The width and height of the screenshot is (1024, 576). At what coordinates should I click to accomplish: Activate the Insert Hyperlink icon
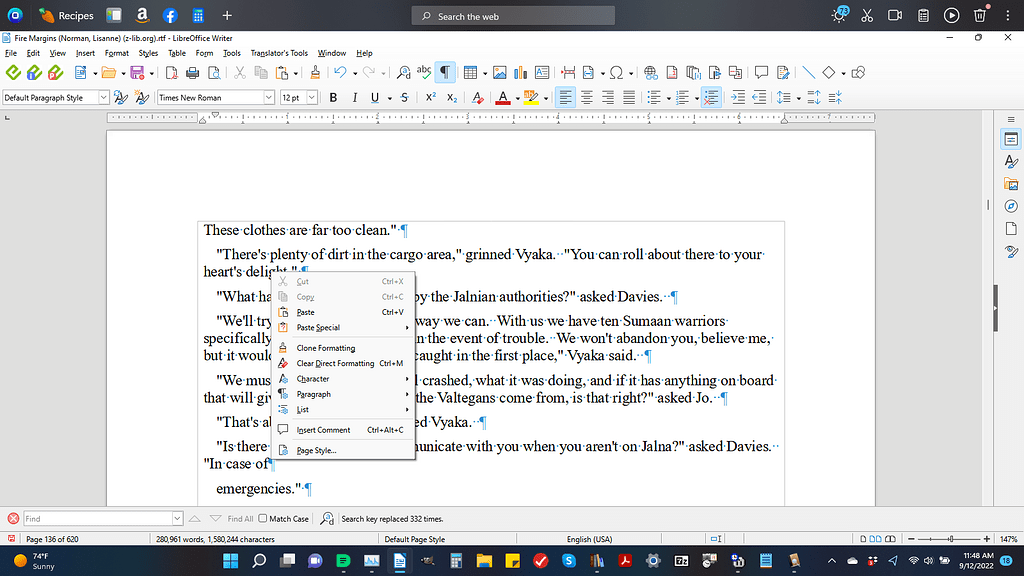651,72
